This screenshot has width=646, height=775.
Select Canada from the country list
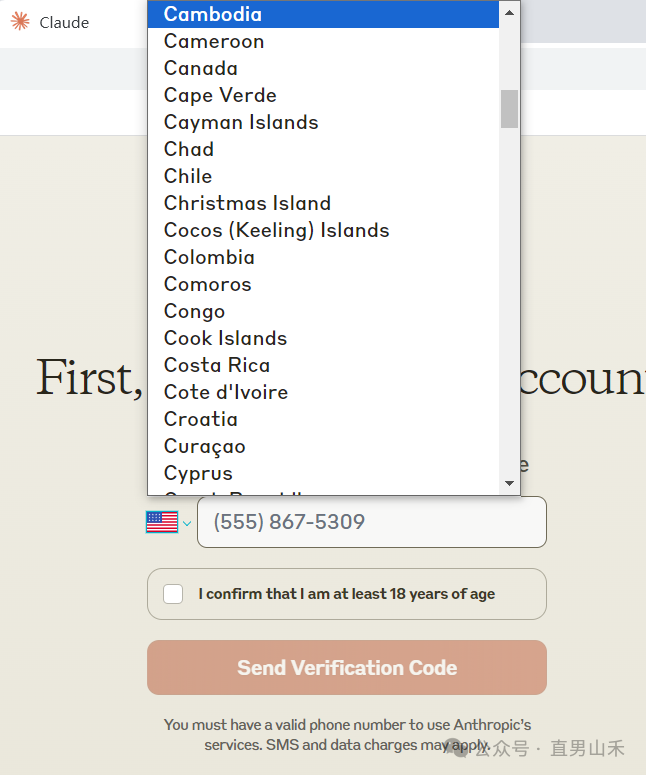pyautogui.click(x=201, y=68)
